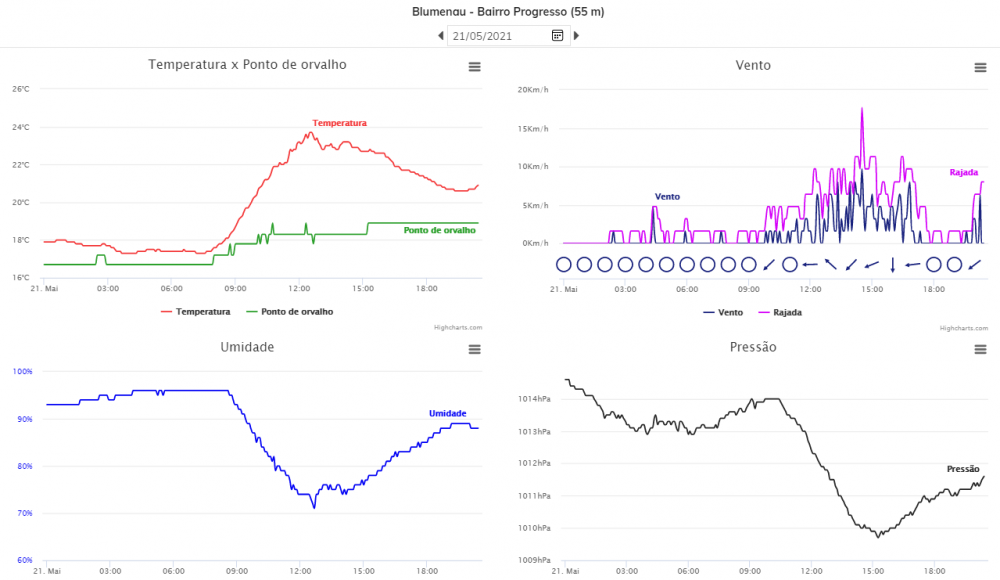Click the first calm wind circle marker
This screenshot has width=1000, height=580.
point(563,265)
